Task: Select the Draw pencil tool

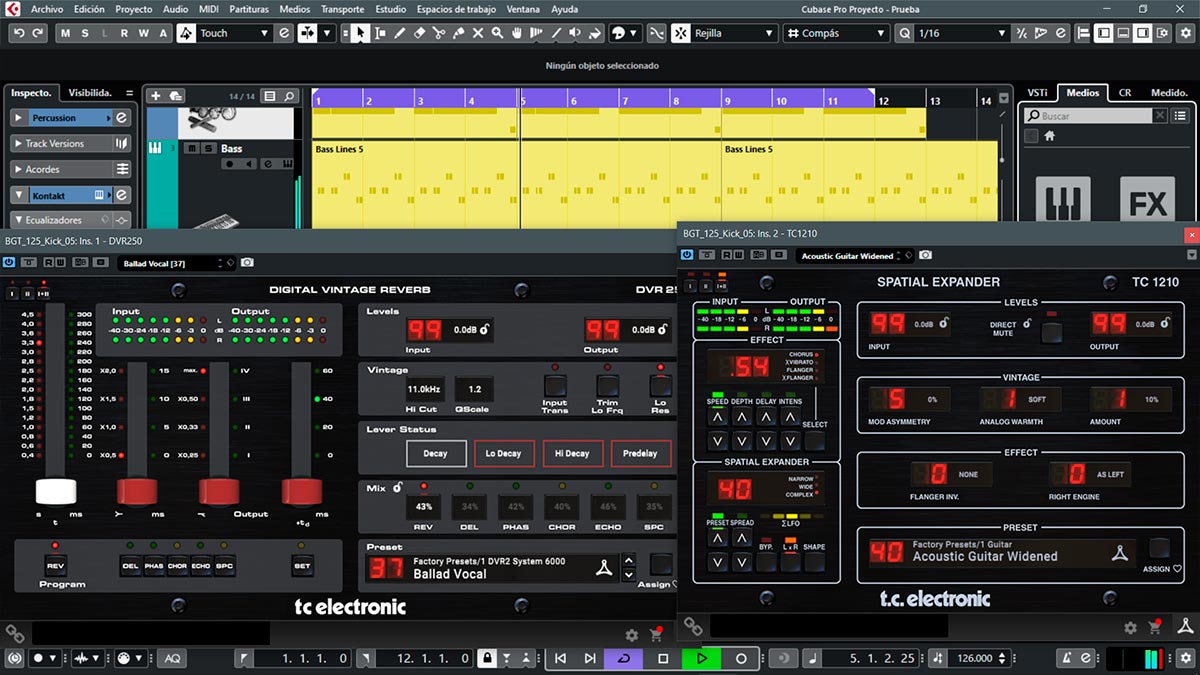Action: 399,33
